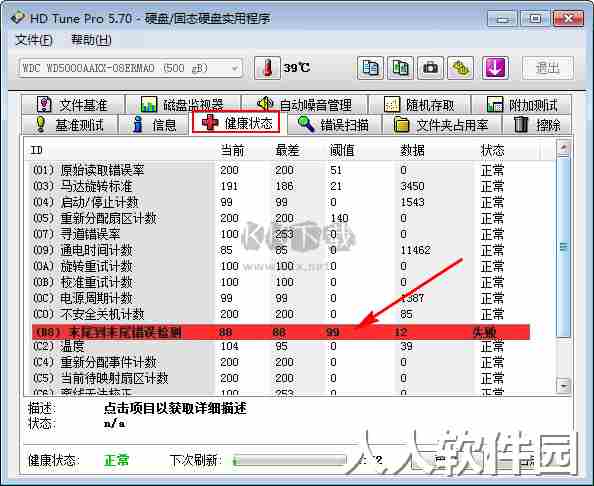Maximize the HD Tune Pro window
594x486 pixels.
535,19
